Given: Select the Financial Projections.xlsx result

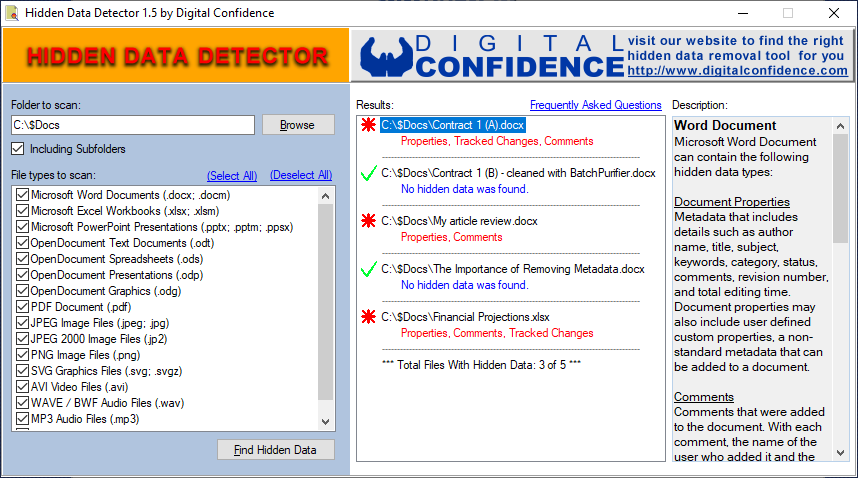Looking at the screenshot, I should tap(465, 317).
